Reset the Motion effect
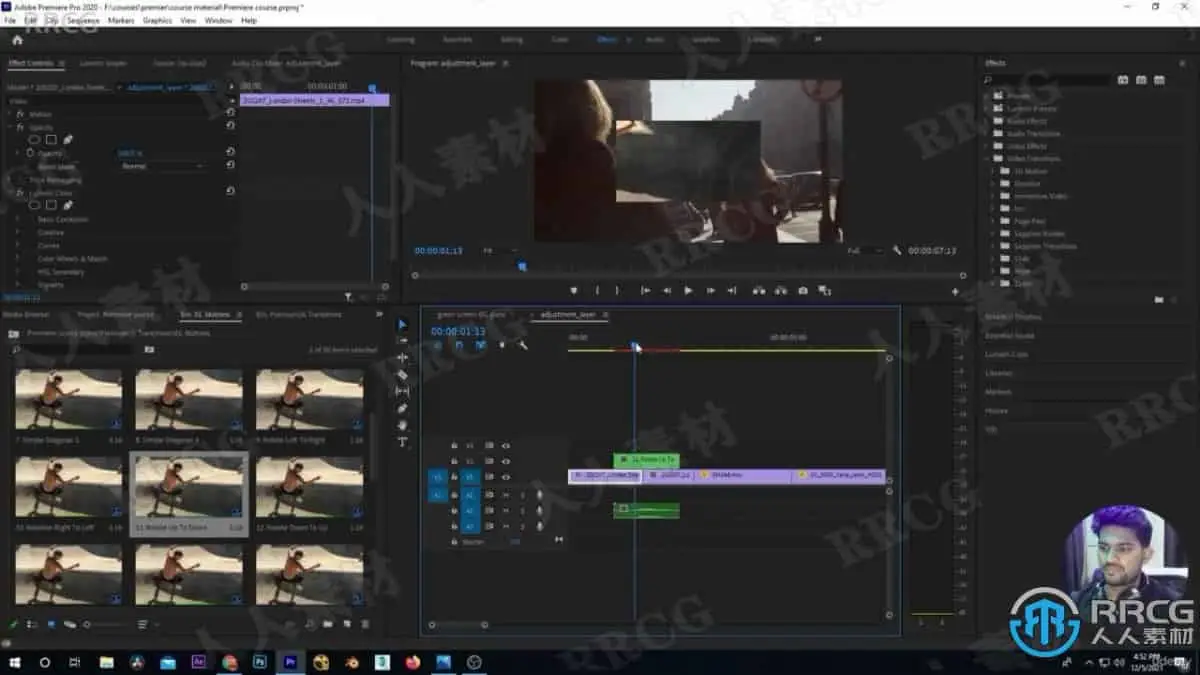 coord(230,113)
